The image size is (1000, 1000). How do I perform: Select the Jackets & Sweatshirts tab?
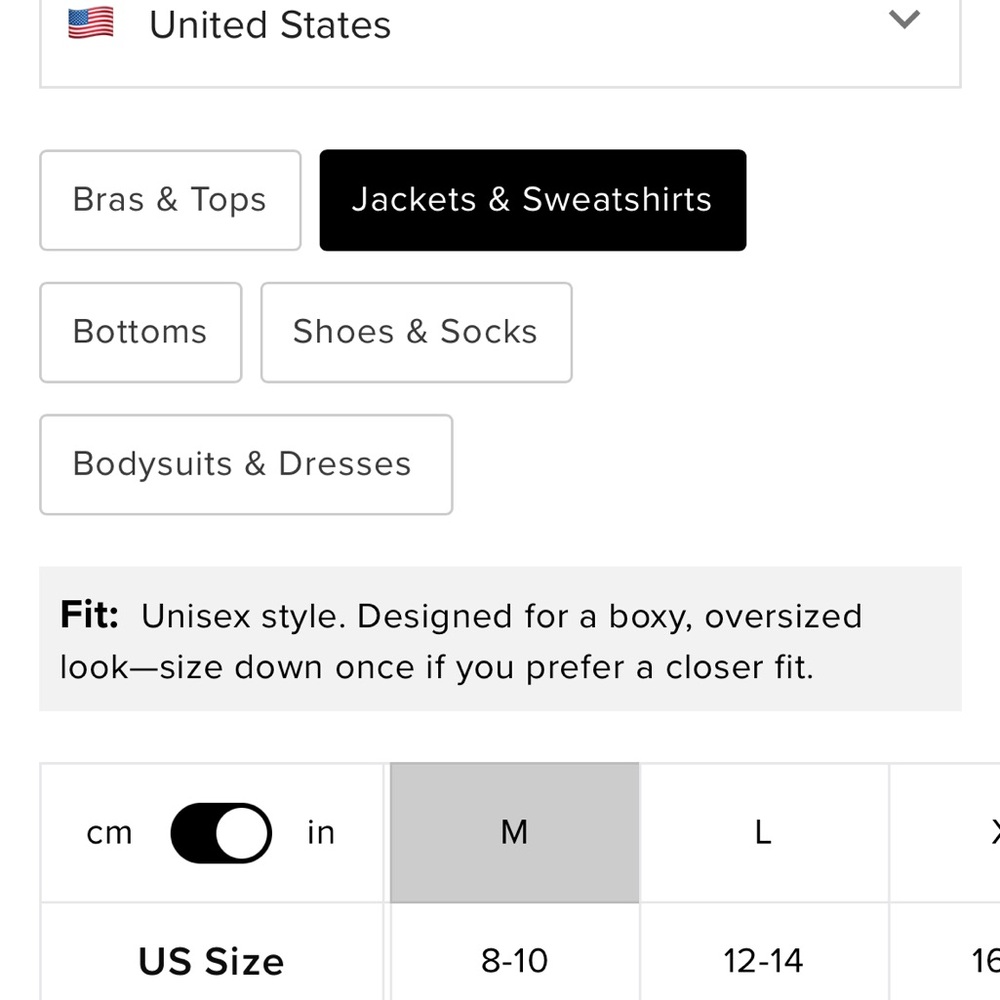(532, 200)
